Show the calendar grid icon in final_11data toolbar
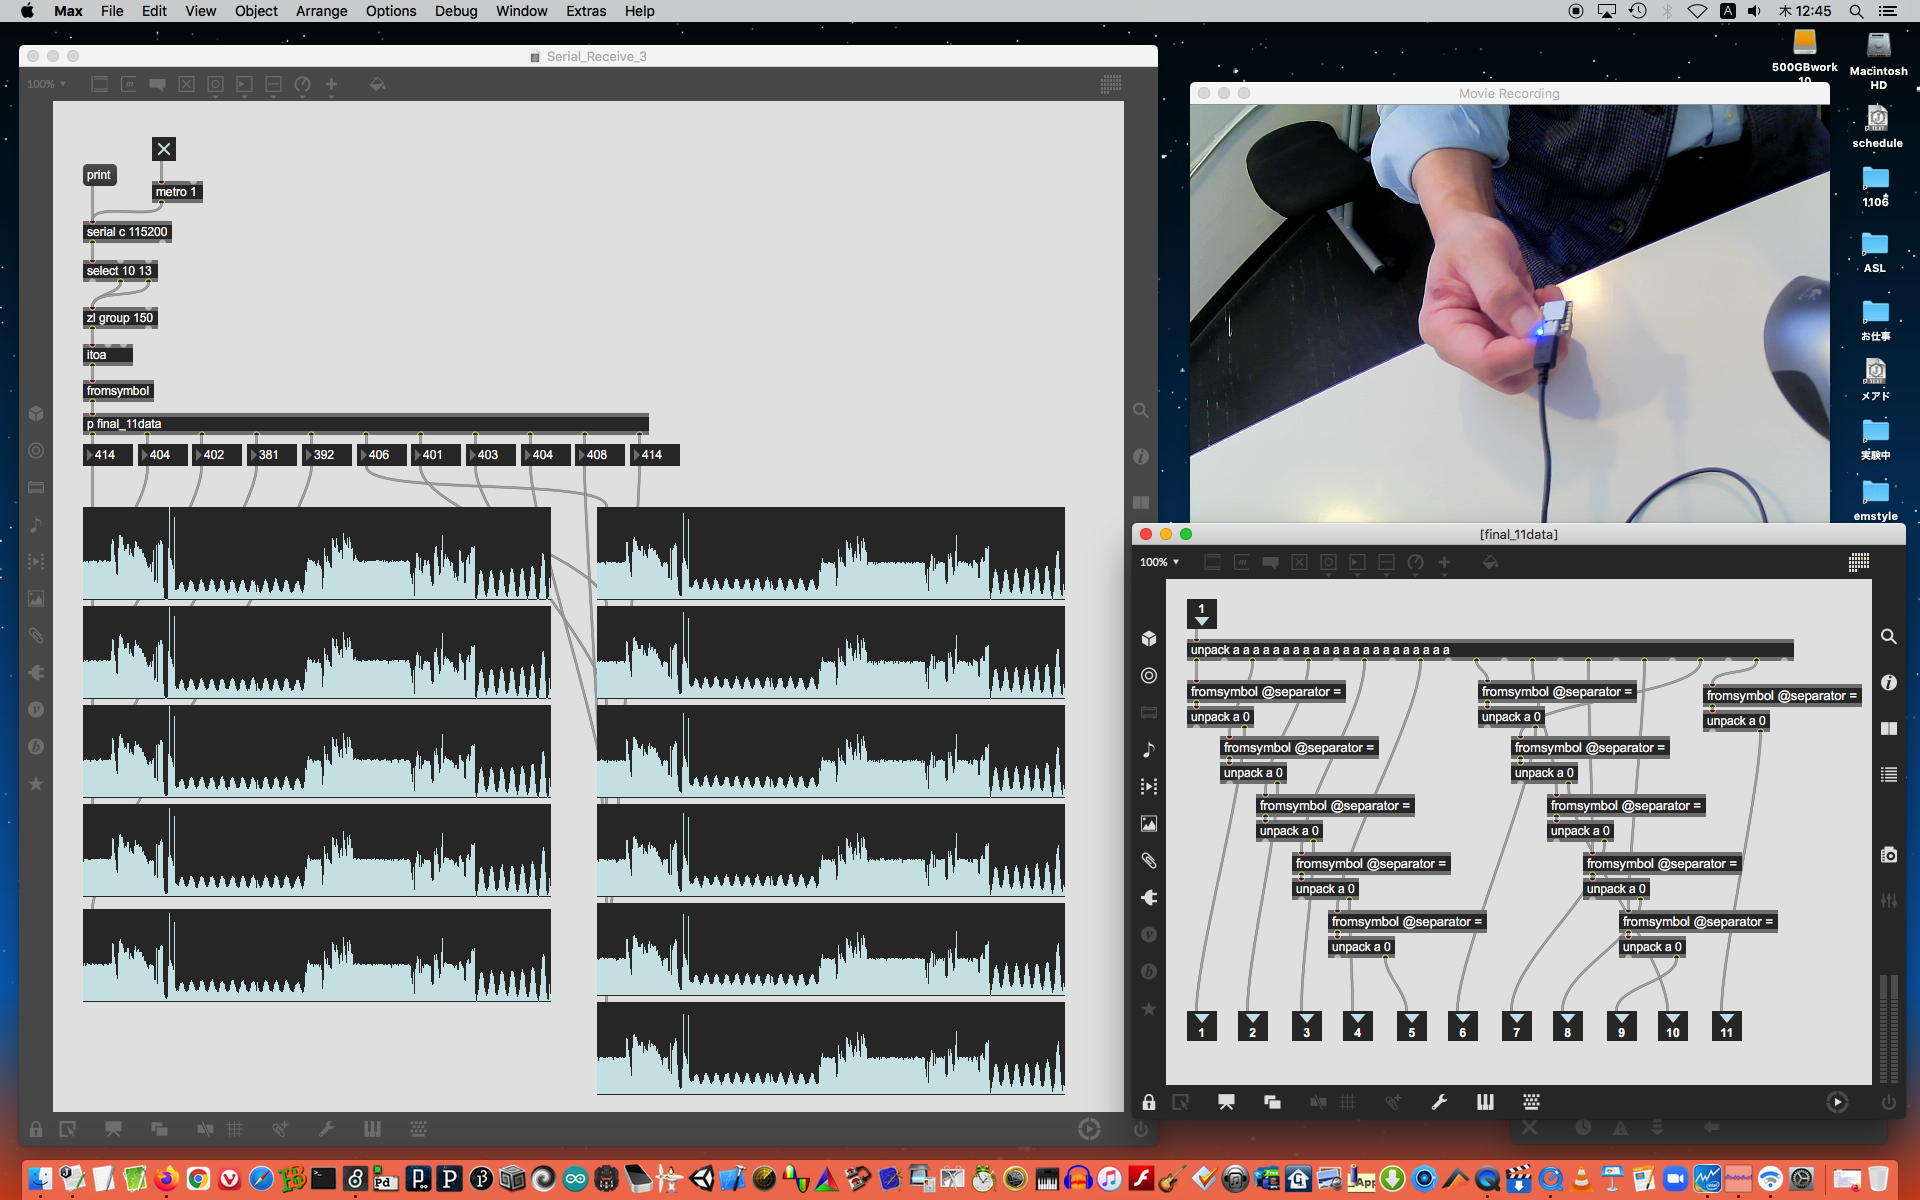The width and height of the screenshot is (1920, 1200). pyautogui.click(x=1858, y=562)
